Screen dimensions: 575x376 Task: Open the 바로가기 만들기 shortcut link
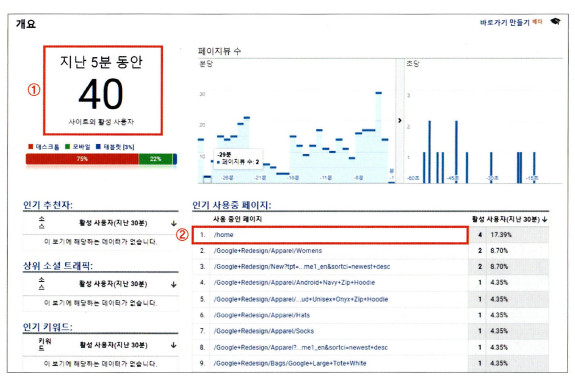tap(505, 22)
